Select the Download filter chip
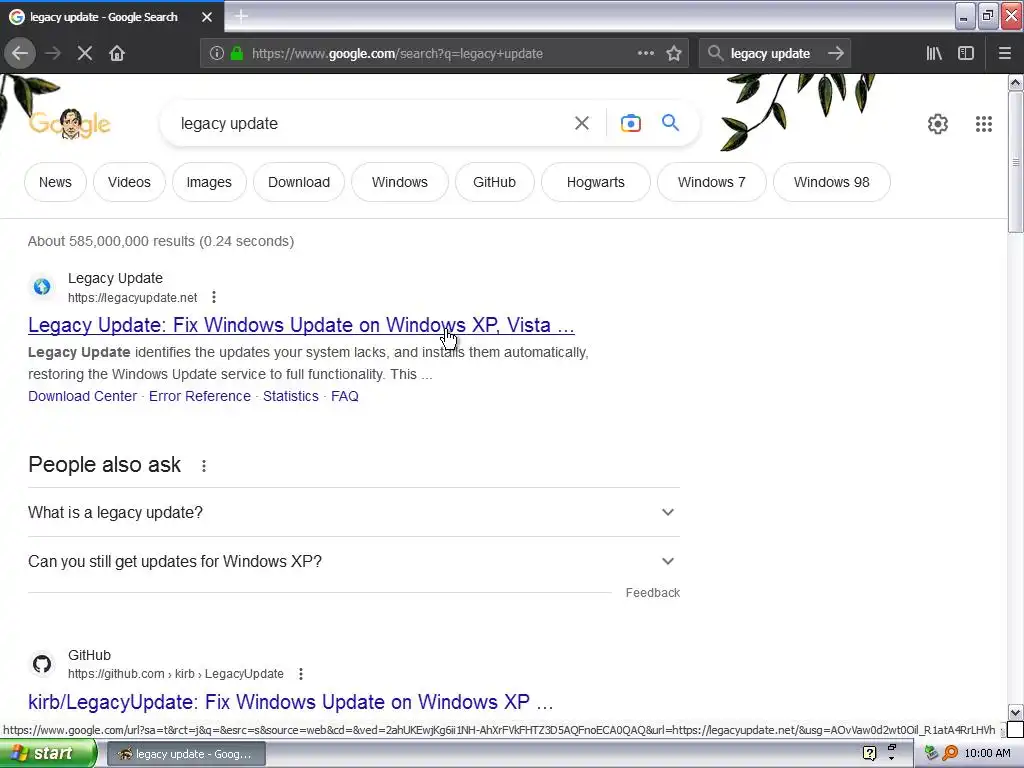1024x768 pixels. [299, 182]
